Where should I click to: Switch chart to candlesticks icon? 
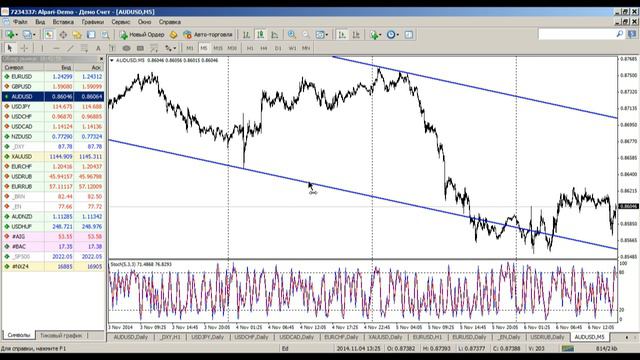tap(260, 35)
